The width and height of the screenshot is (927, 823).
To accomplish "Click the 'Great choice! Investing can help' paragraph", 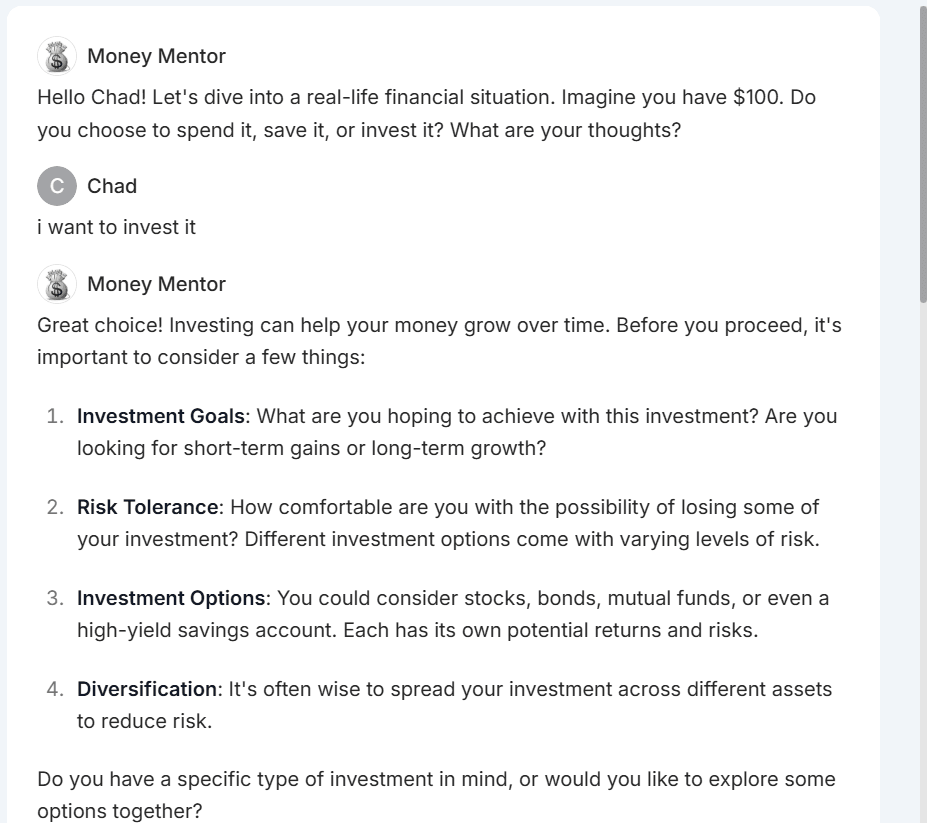I will (x=439, y=341).
